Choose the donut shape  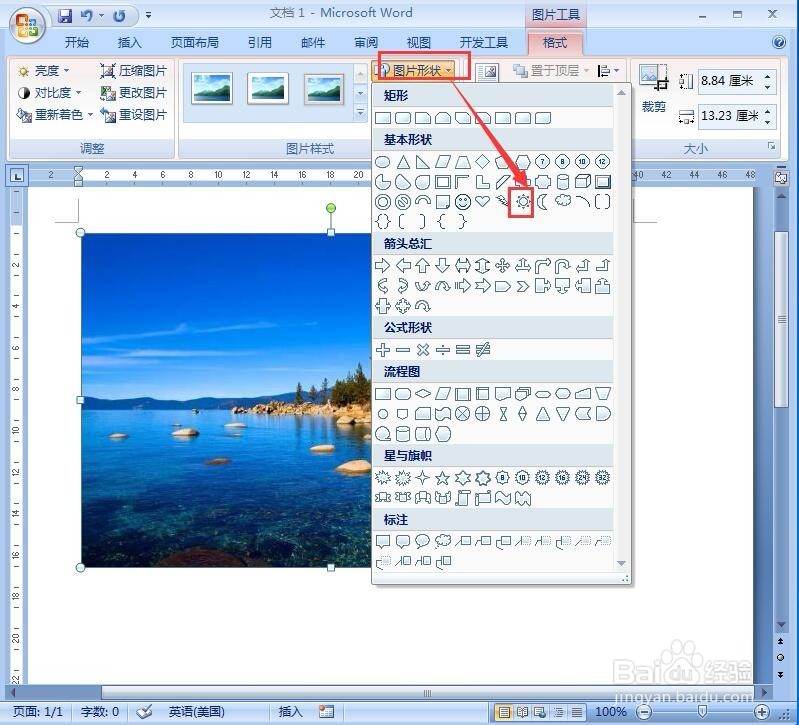point(383,202)
